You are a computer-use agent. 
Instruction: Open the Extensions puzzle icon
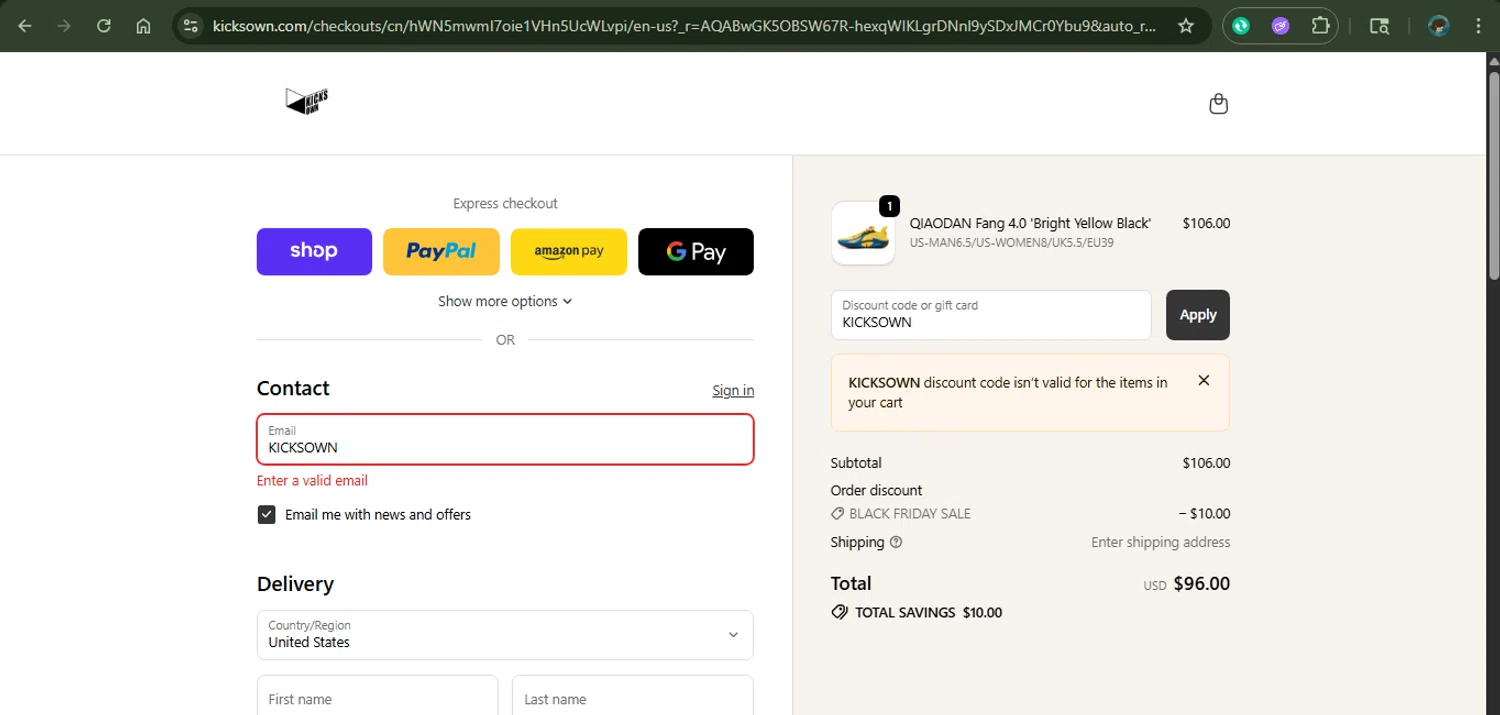click(x=1321, y=26)
